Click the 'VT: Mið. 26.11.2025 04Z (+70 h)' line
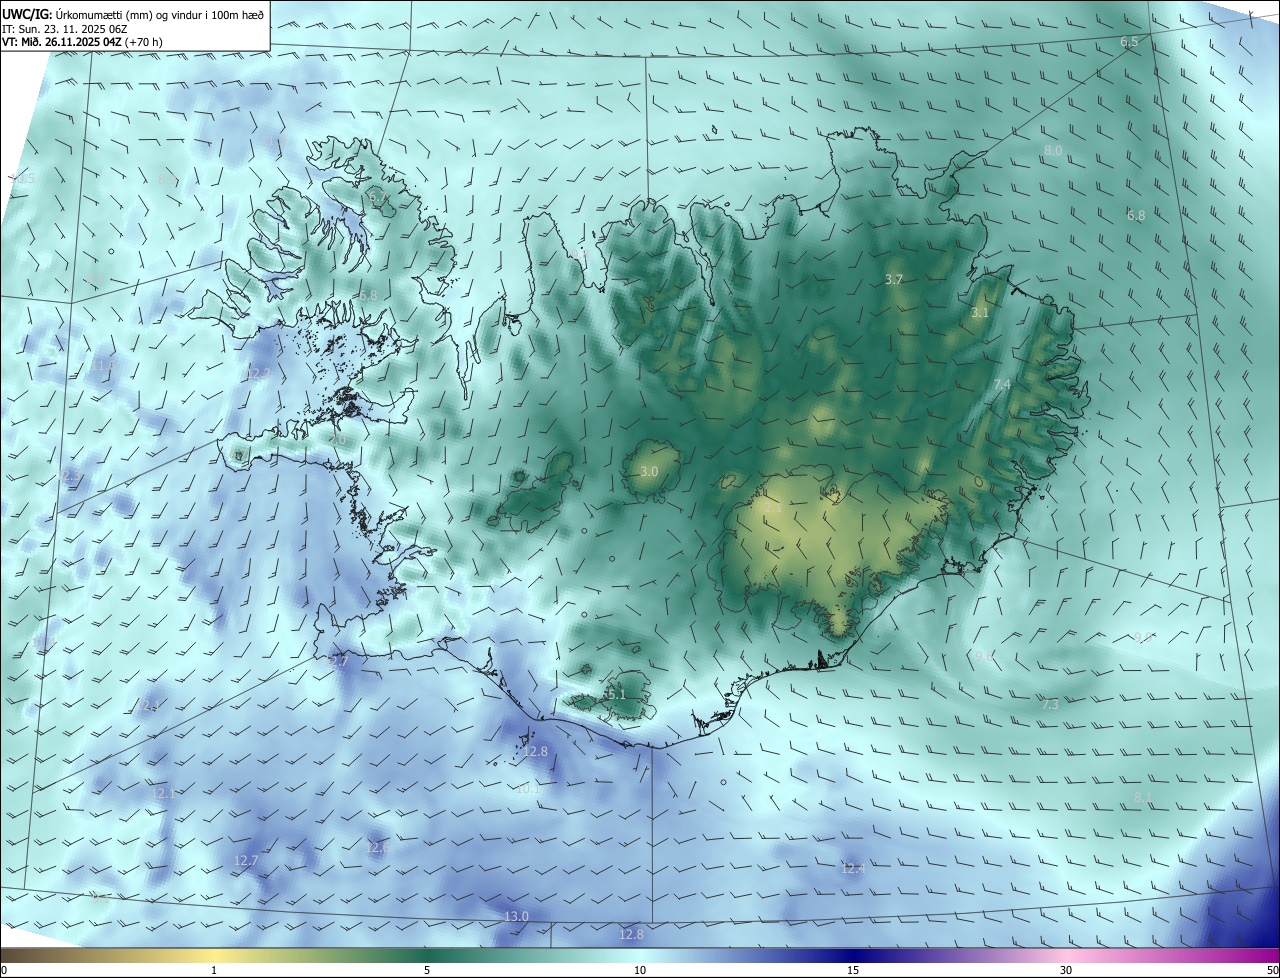Image resolution: width=1280 pixels, height=978 pixels. tap(83, 42)
